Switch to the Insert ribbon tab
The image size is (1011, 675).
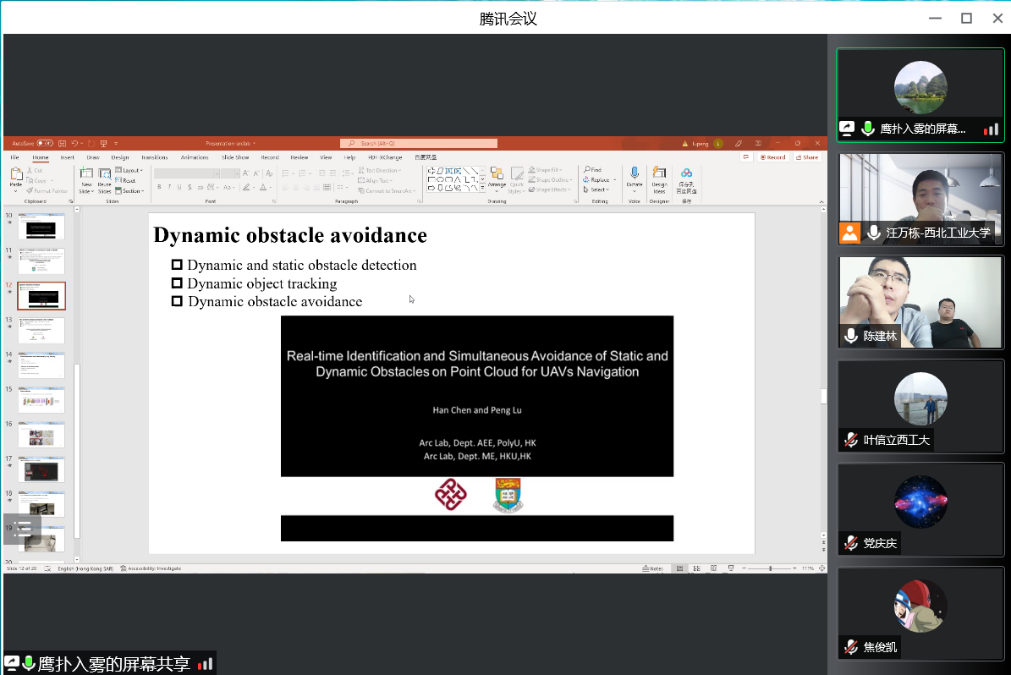click(67, 157)
